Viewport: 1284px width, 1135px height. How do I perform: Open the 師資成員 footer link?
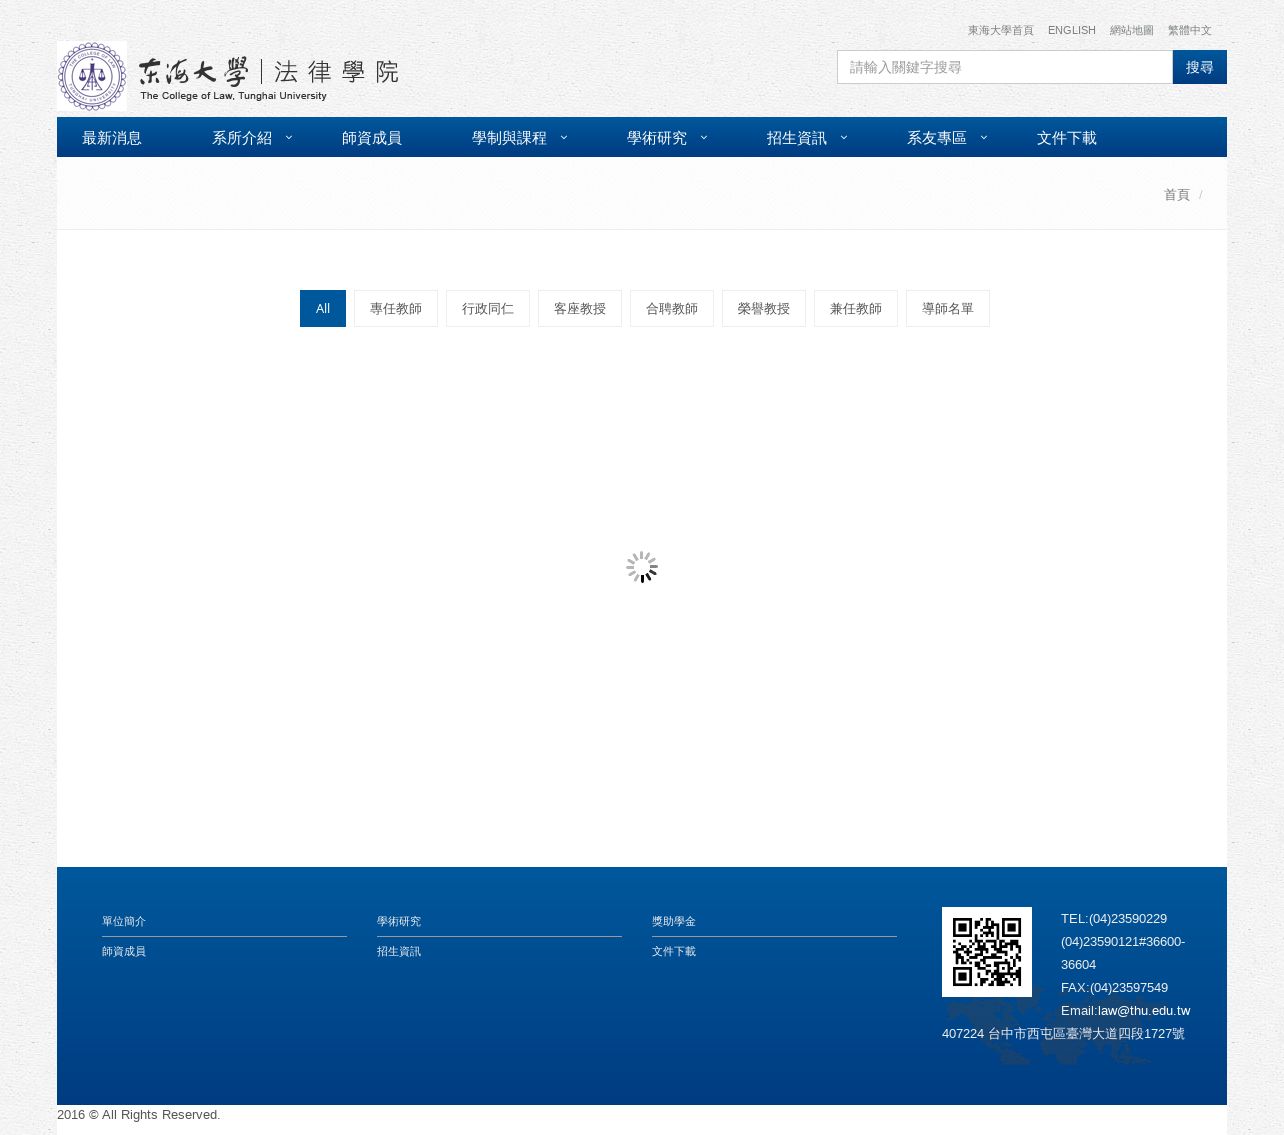point(124,952)
